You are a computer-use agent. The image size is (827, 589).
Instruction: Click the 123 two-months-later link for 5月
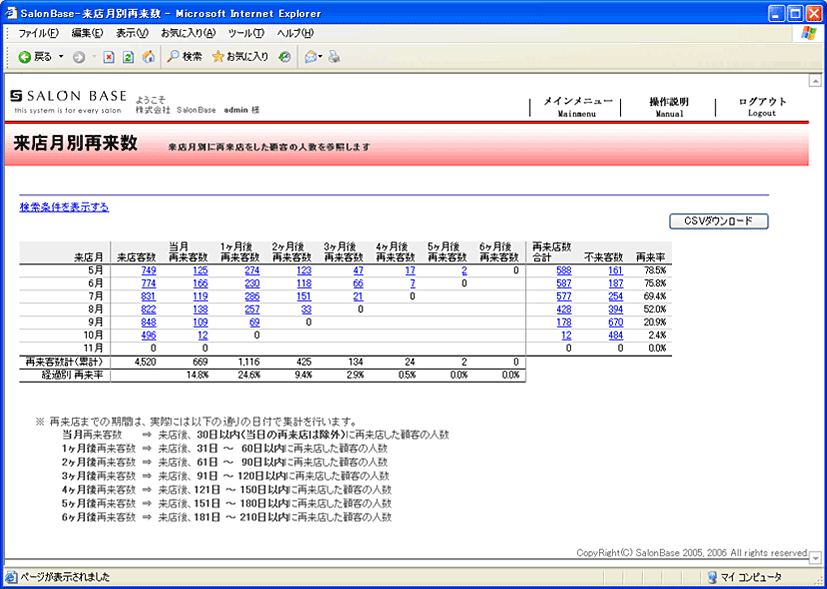(x=304, y=271)
